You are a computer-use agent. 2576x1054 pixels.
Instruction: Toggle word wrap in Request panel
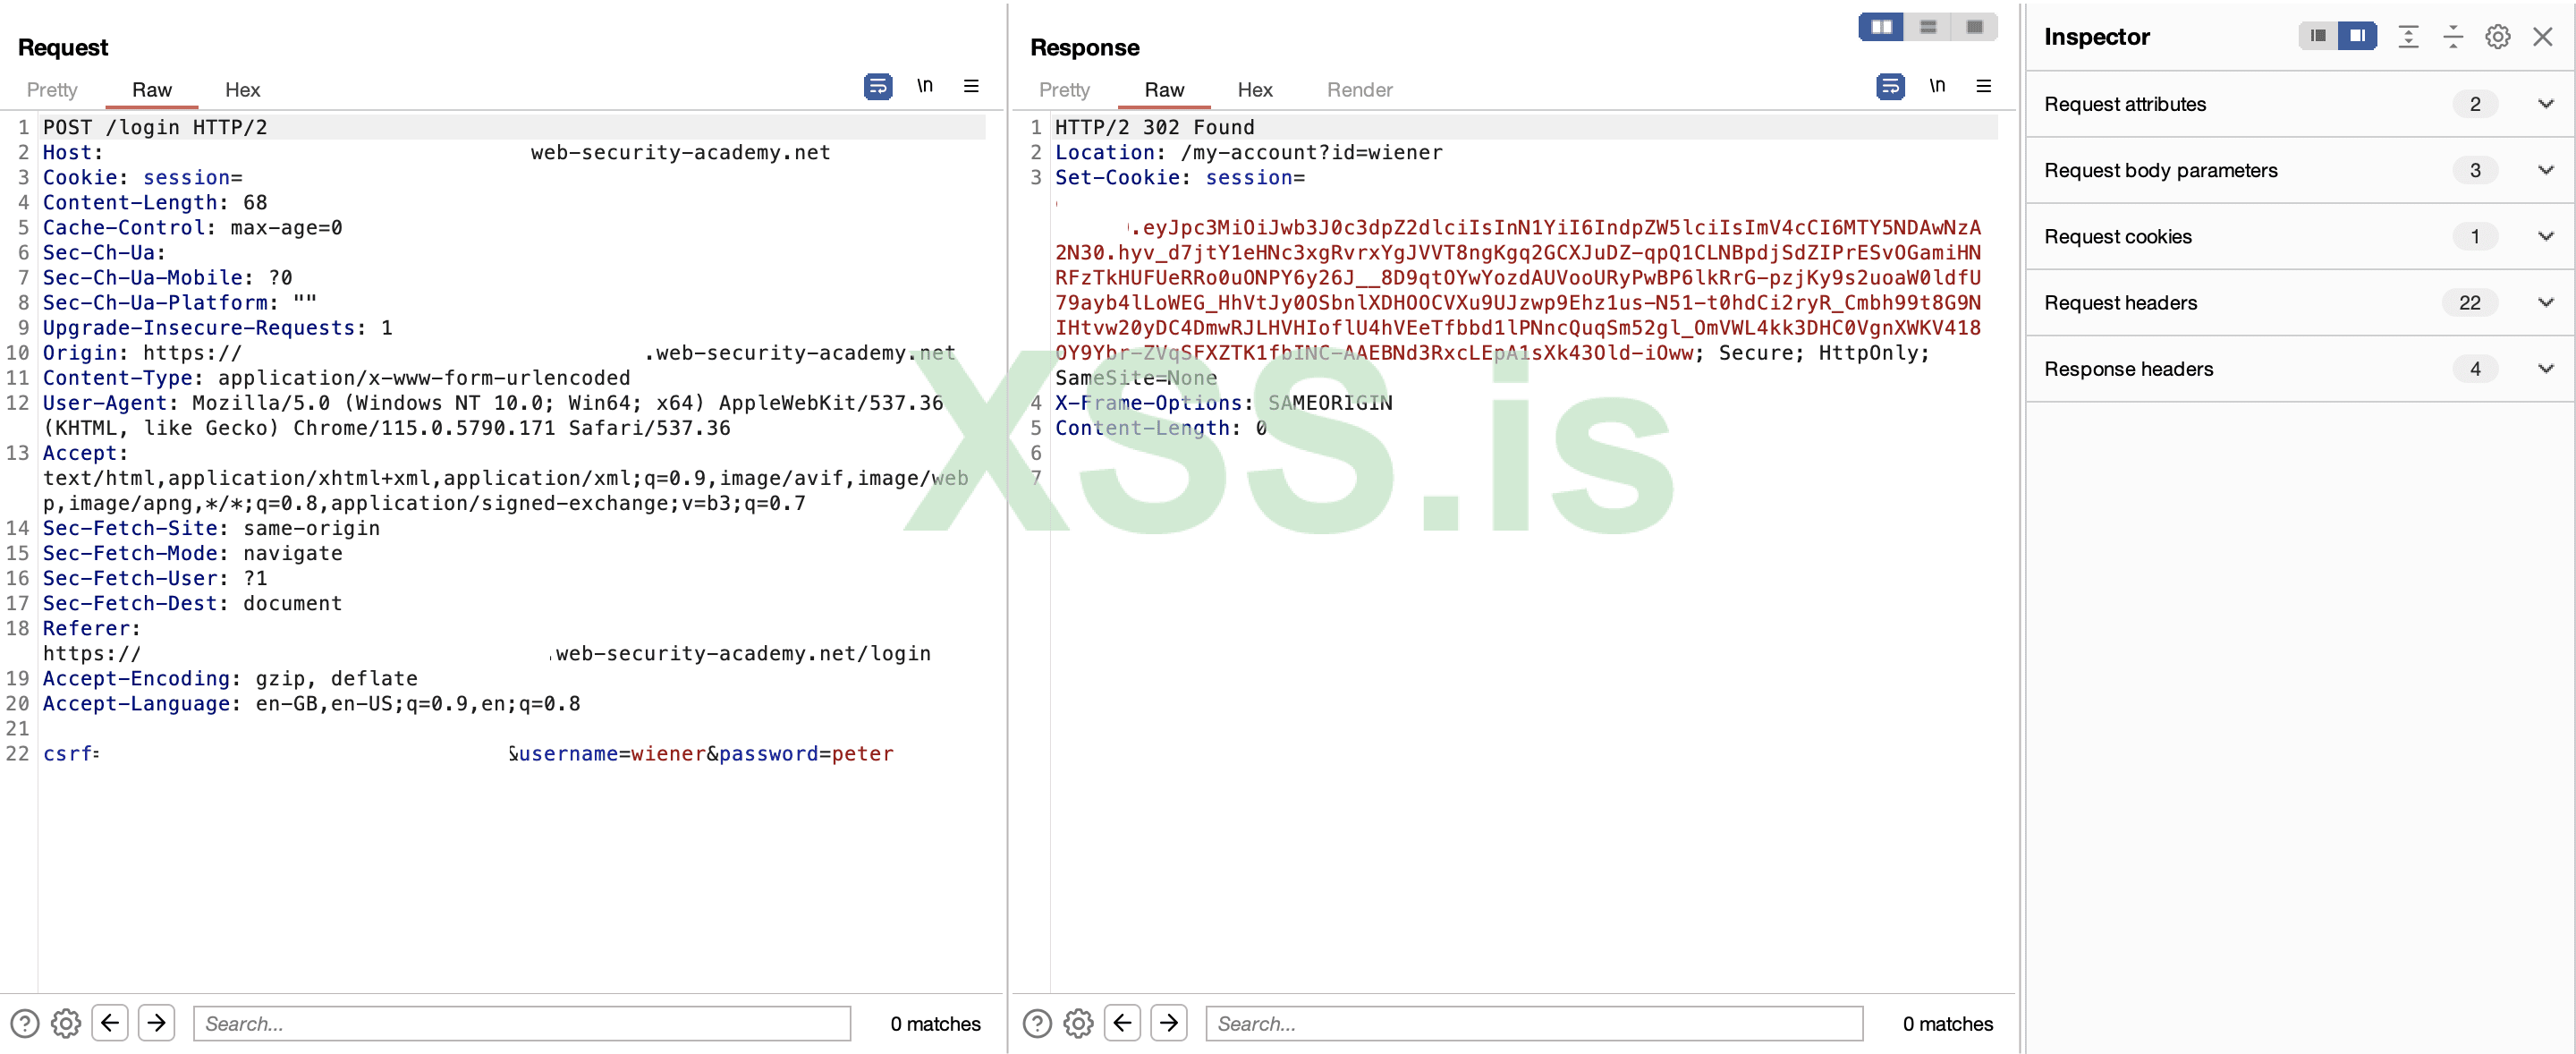pos(877,87)
